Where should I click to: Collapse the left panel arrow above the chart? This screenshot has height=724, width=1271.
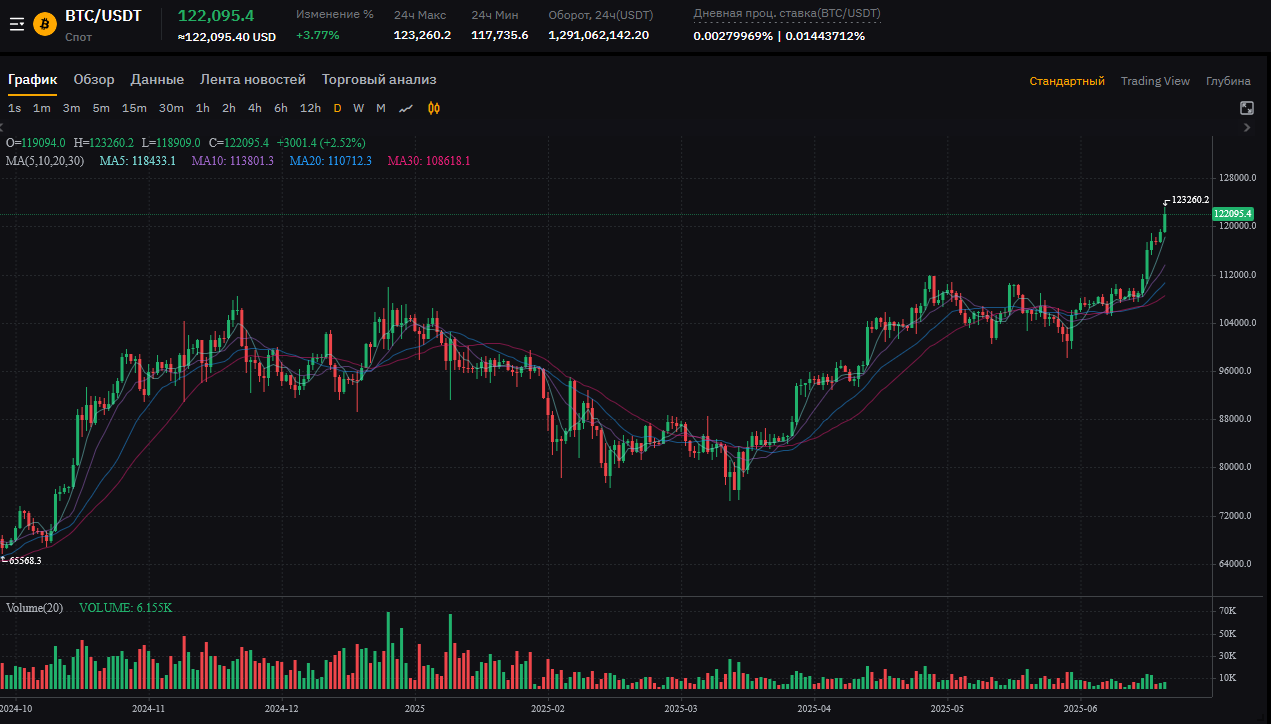4,127
